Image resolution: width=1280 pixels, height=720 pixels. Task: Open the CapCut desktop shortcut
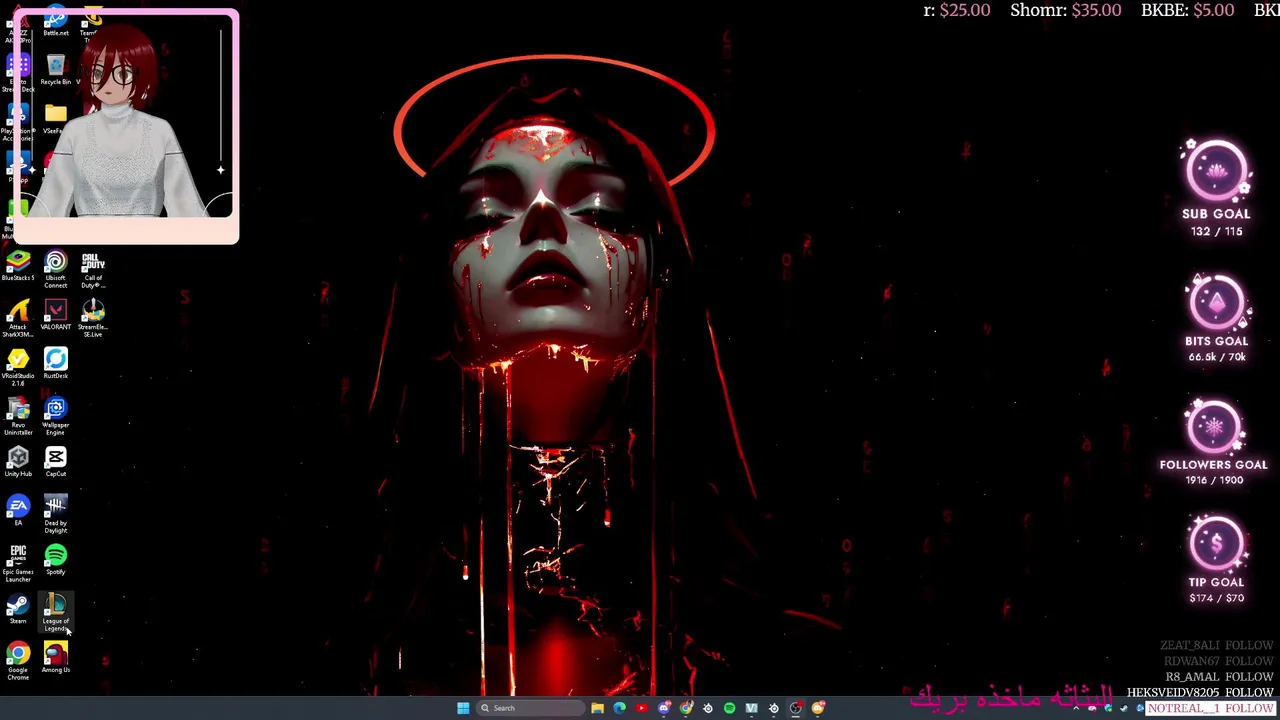55,462
